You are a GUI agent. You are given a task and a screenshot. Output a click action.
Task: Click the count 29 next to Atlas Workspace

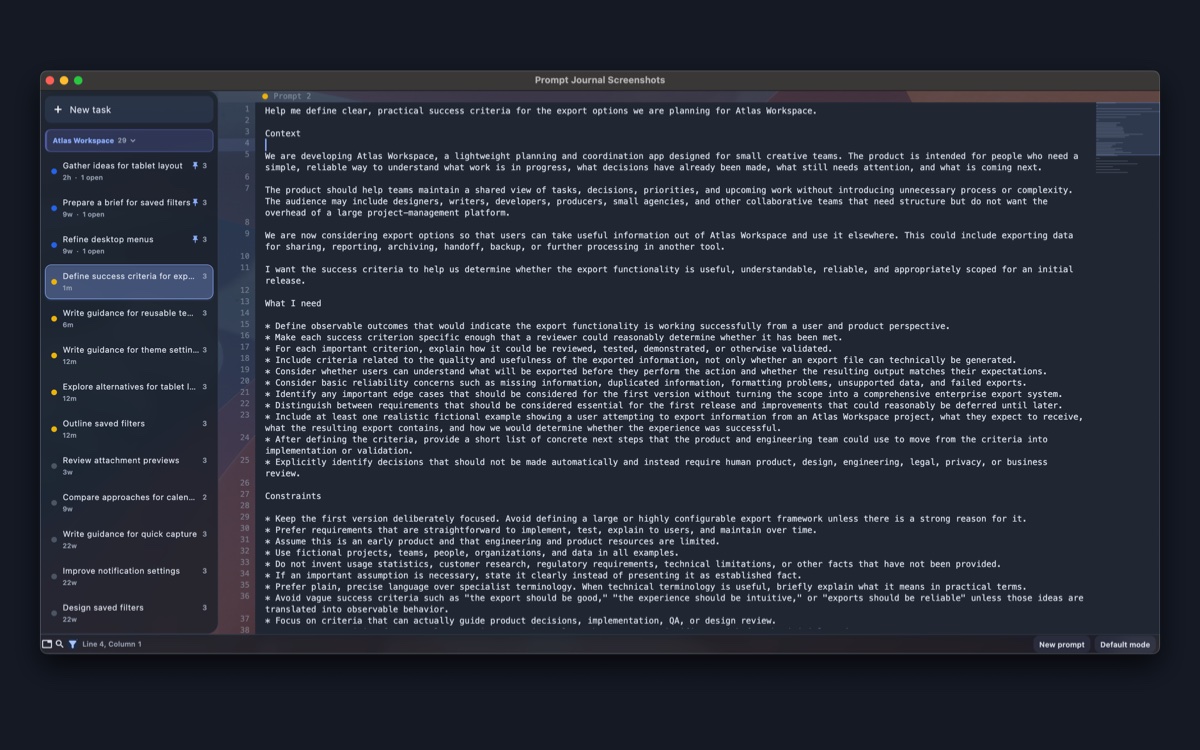(x=122, y=141)
